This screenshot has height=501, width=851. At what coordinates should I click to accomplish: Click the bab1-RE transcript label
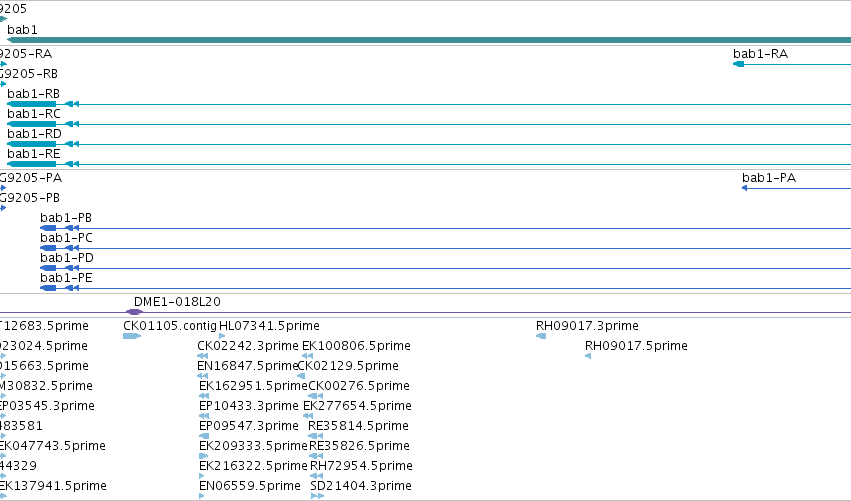coord(34,154)
